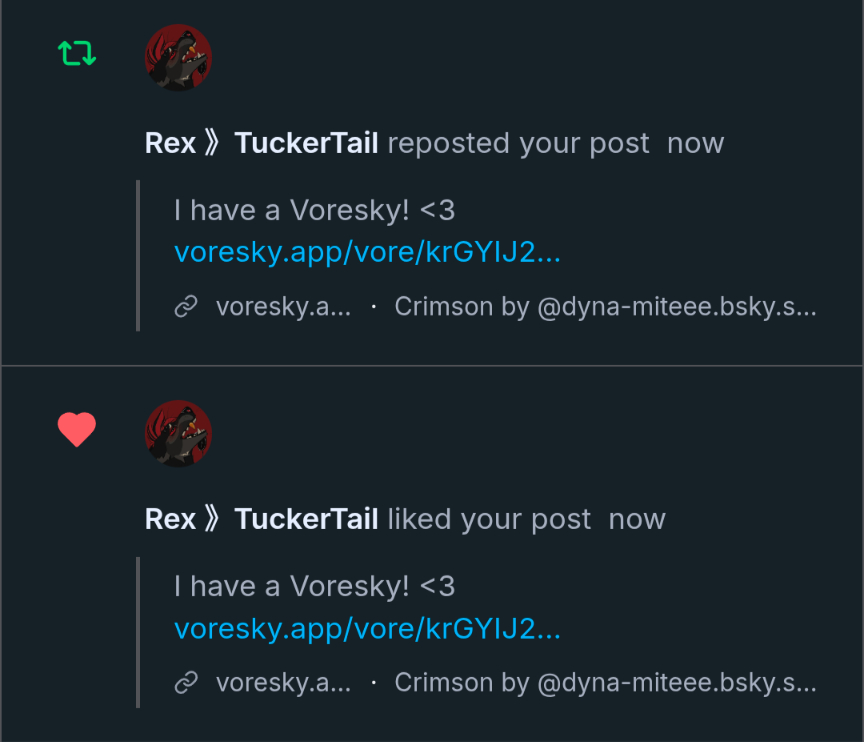
Task: Open avatar in the like notification
Action: [x=178, y=434]
